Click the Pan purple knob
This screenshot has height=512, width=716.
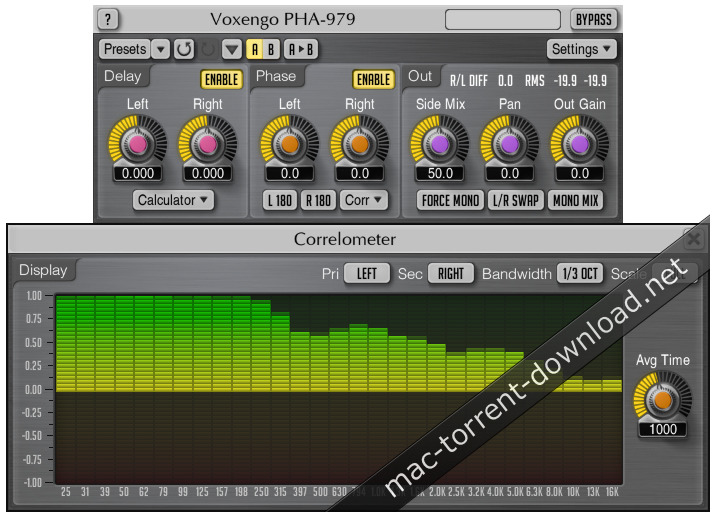[510, 144]
